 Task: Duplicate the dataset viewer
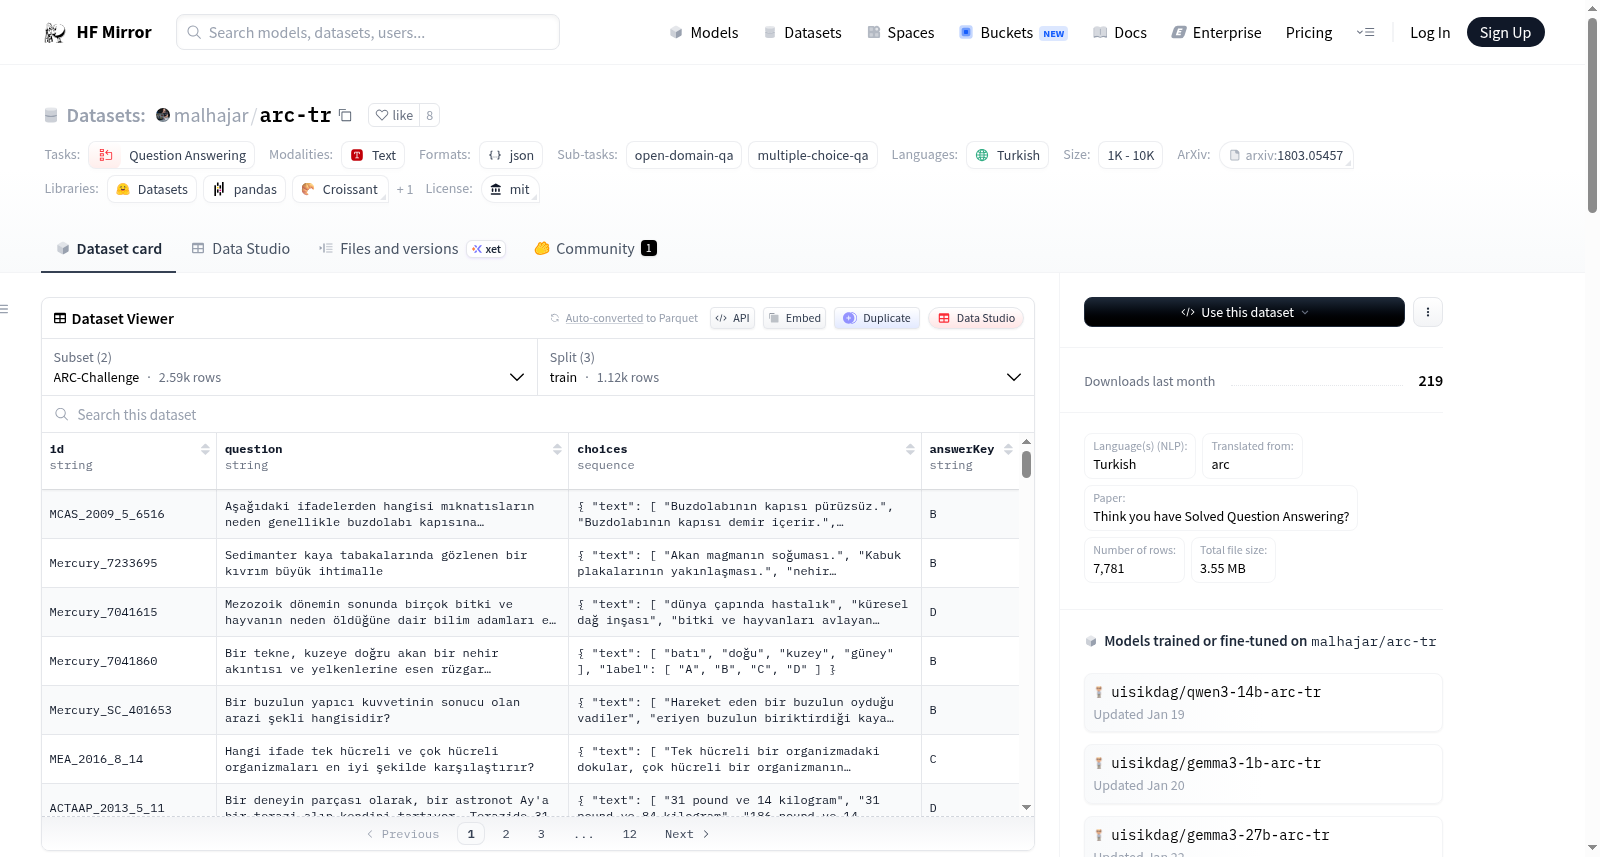(877, 318)
